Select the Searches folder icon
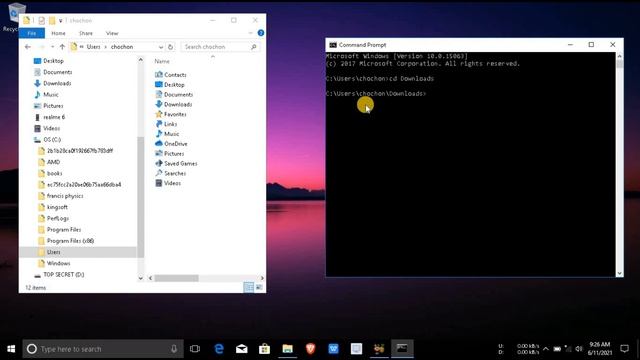 click(x=159, y=173)
